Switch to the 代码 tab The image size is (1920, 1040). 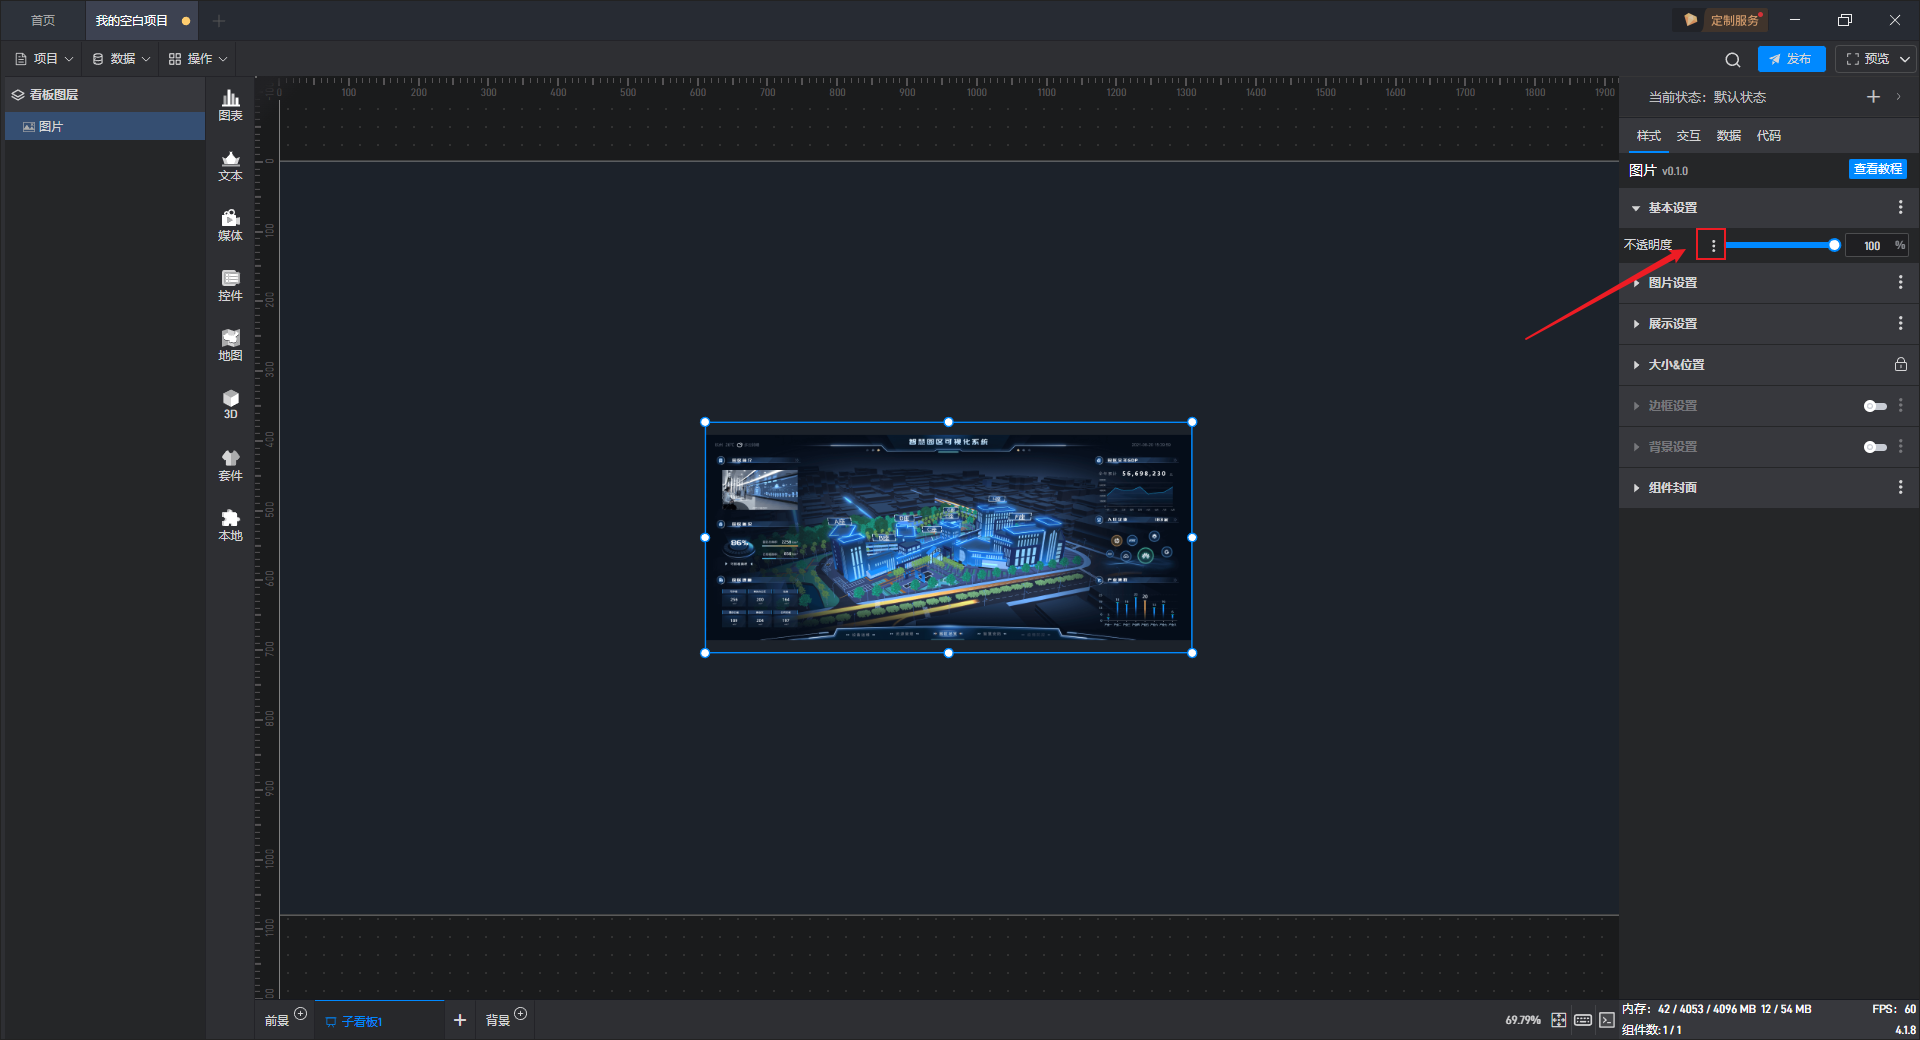(x=1768, y=136)
